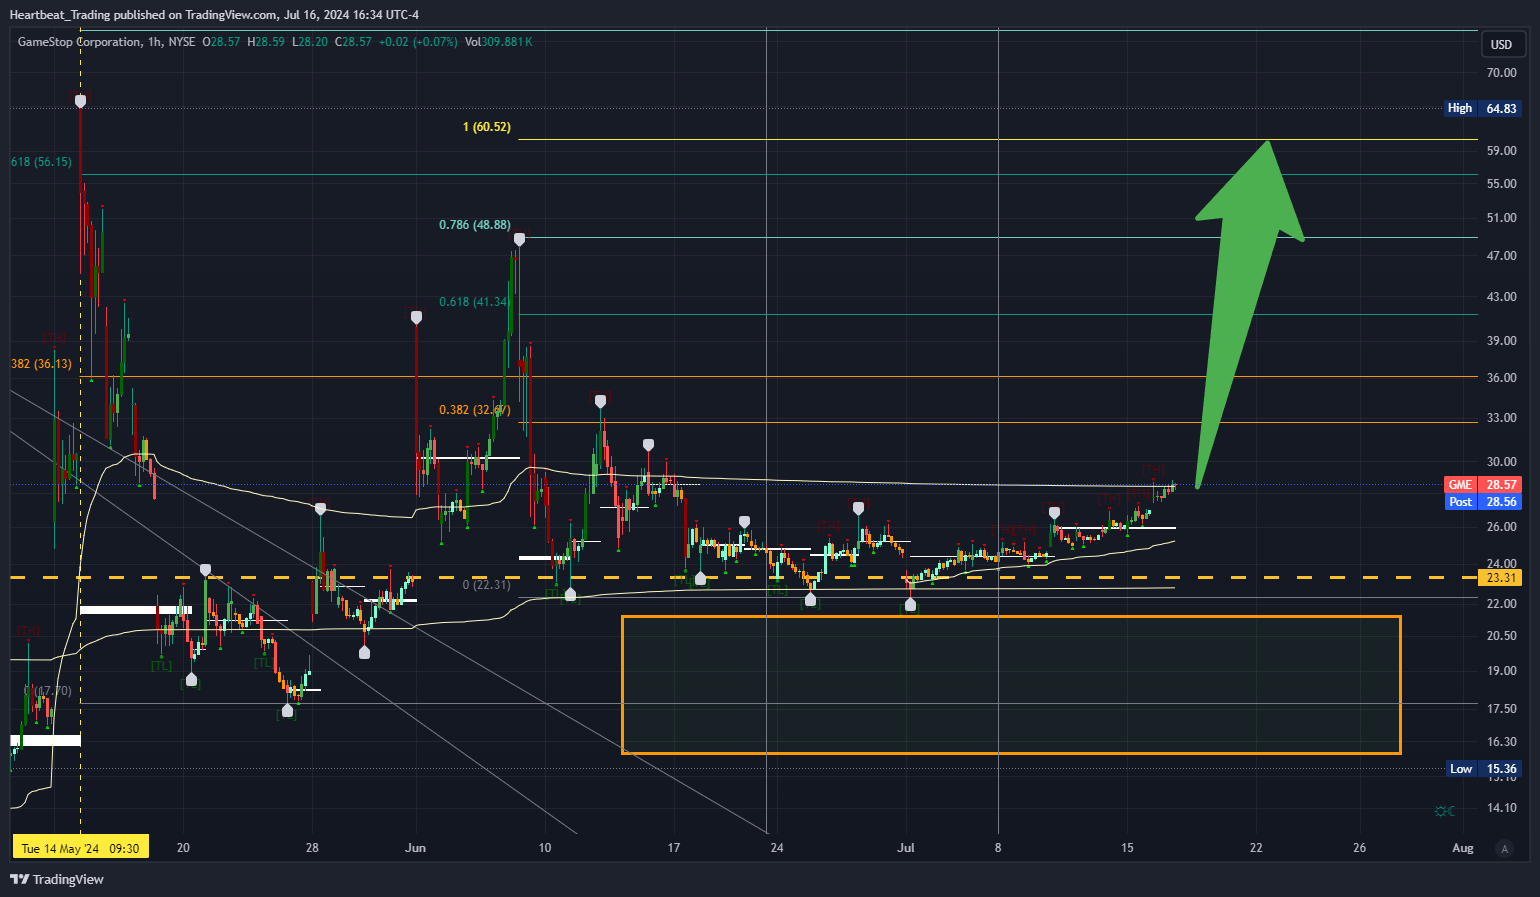
Task: Click the 70.00 price axis value
Action: tap(1501, 73)
